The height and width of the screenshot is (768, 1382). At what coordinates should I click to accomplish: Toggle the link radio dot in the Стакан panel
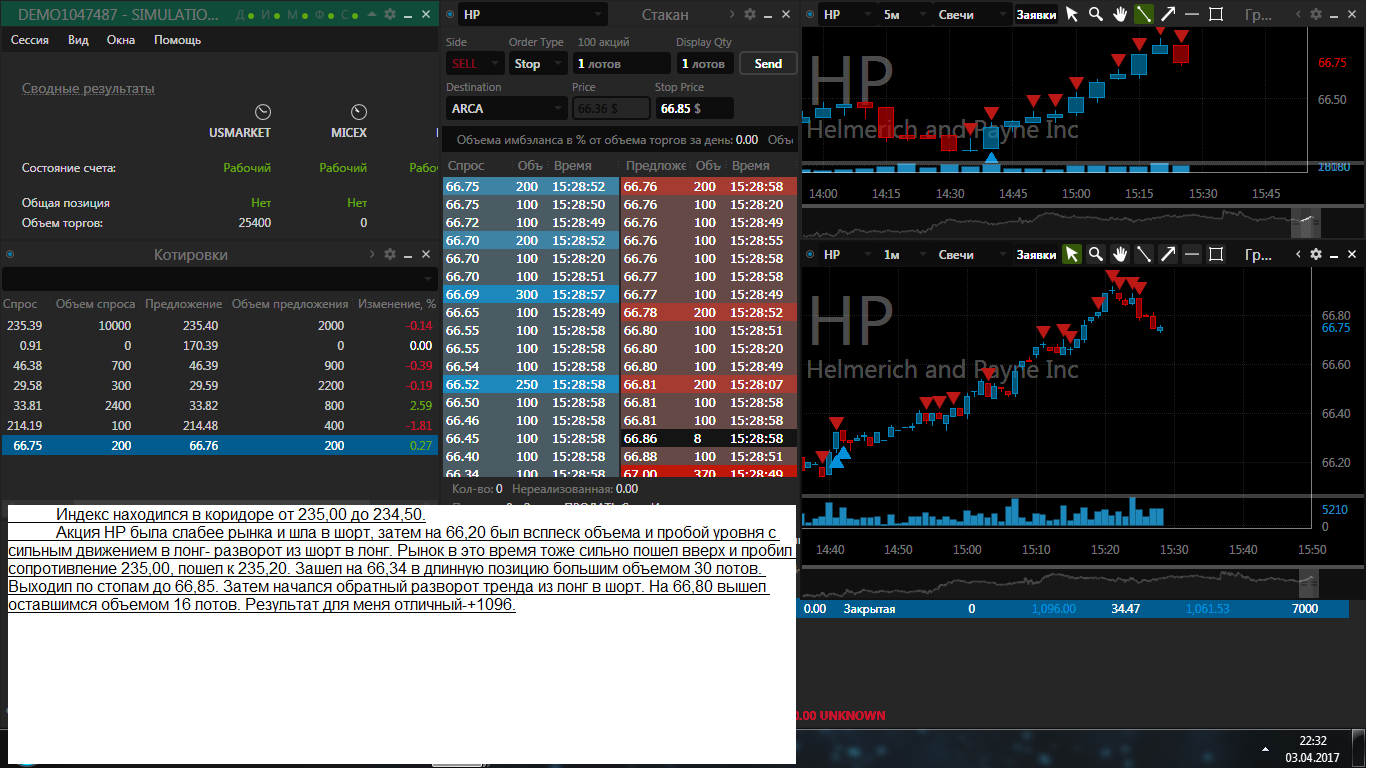(450, 14)
